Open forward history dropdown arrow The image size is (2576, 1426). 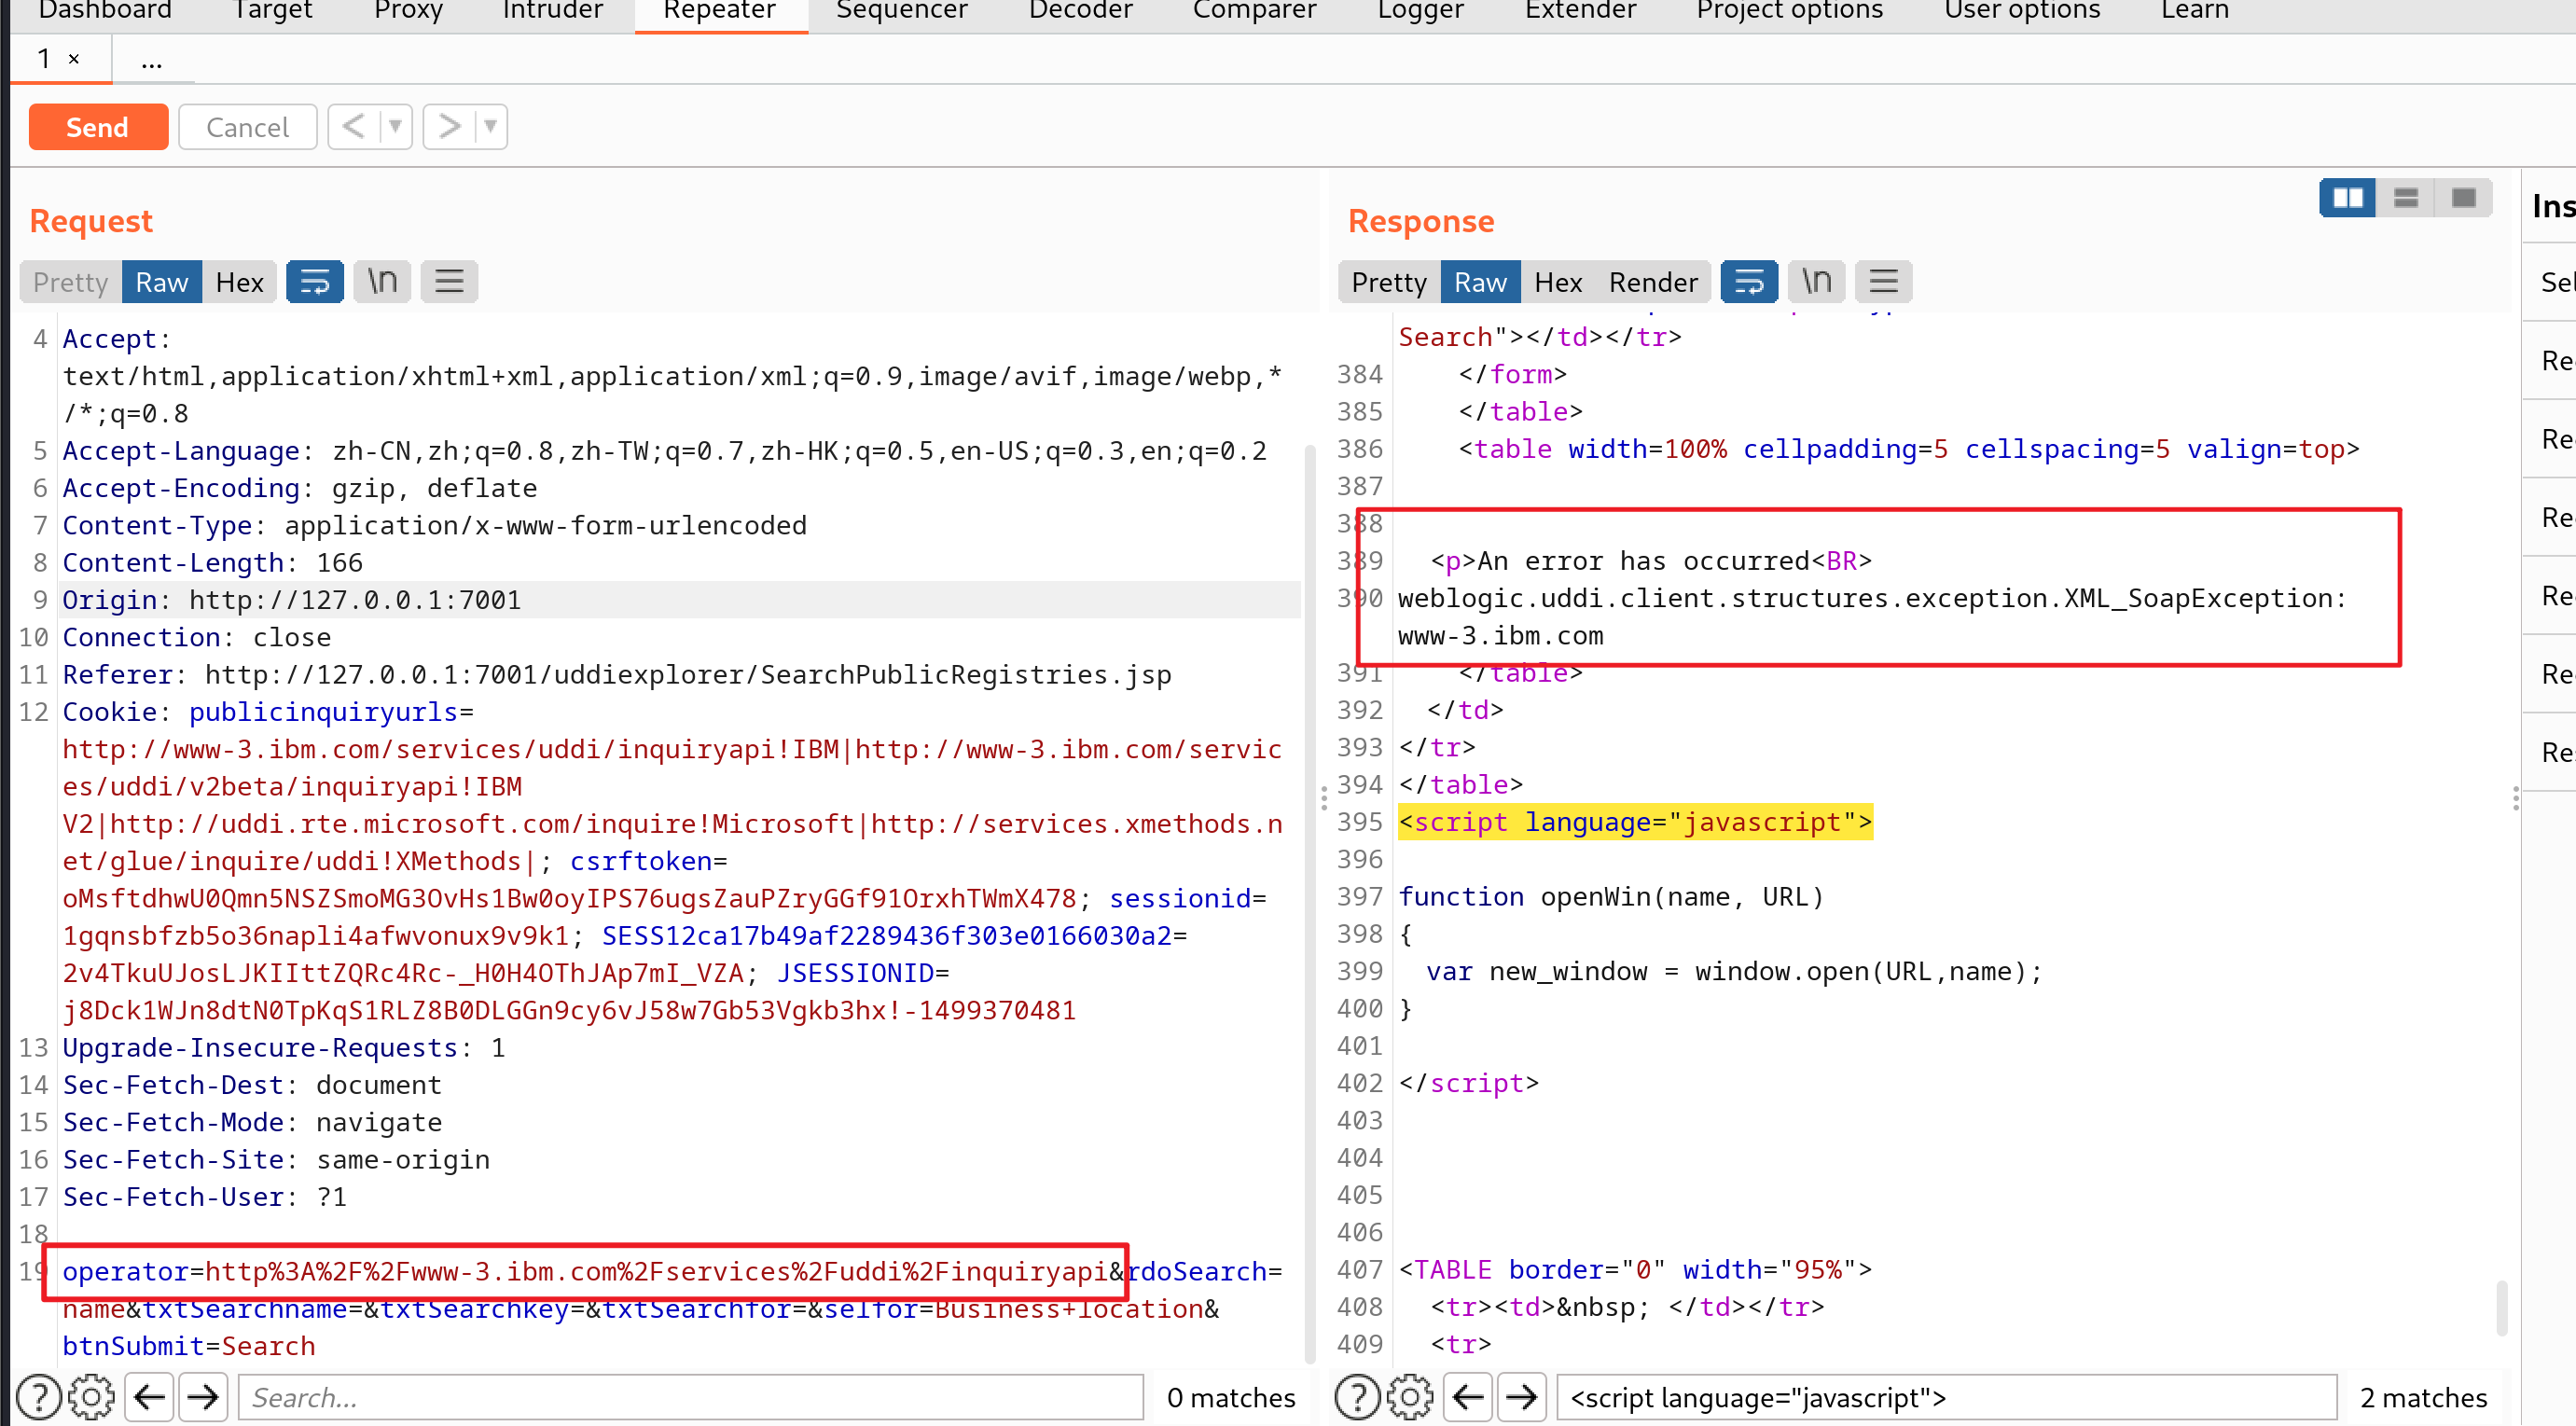point(491,127)
